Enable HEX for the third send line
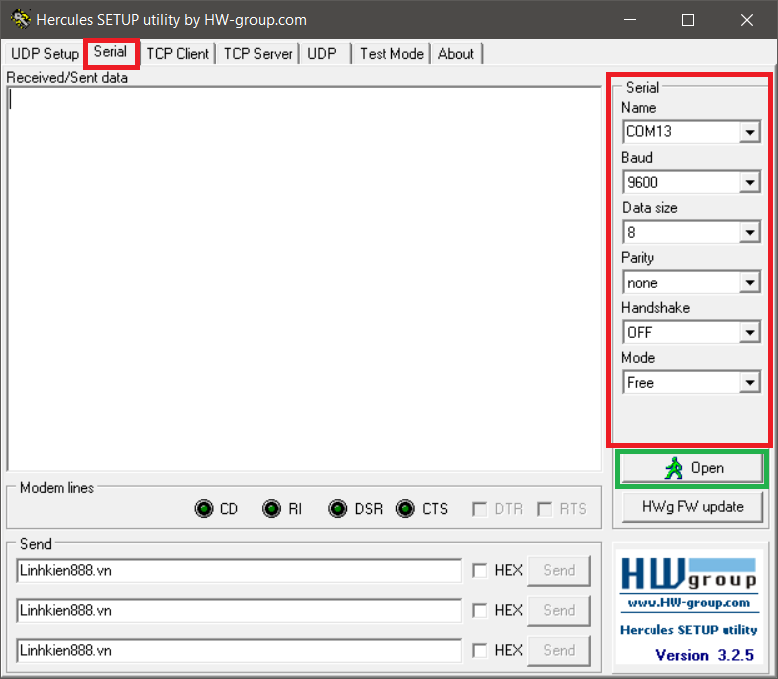 pyautogui.click(x=479, y=650)
